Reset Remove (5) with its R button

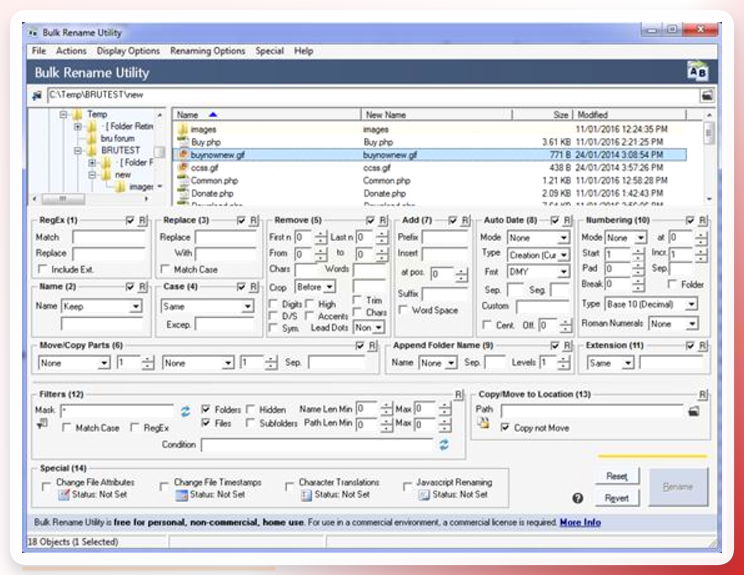coord(383,221)
